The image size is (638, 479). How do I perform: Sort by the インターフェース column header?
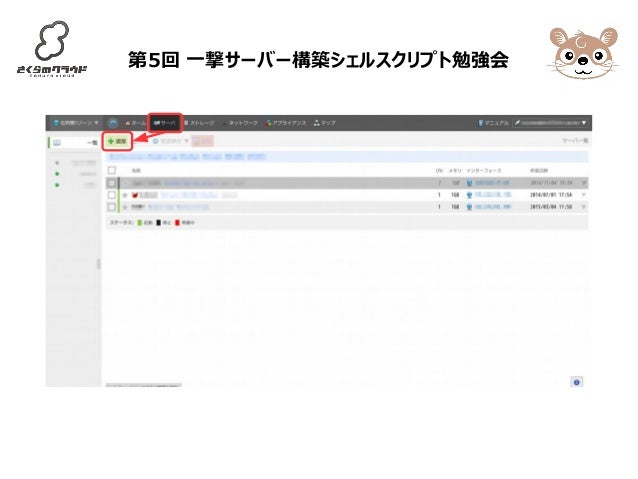tap(484, 171)
